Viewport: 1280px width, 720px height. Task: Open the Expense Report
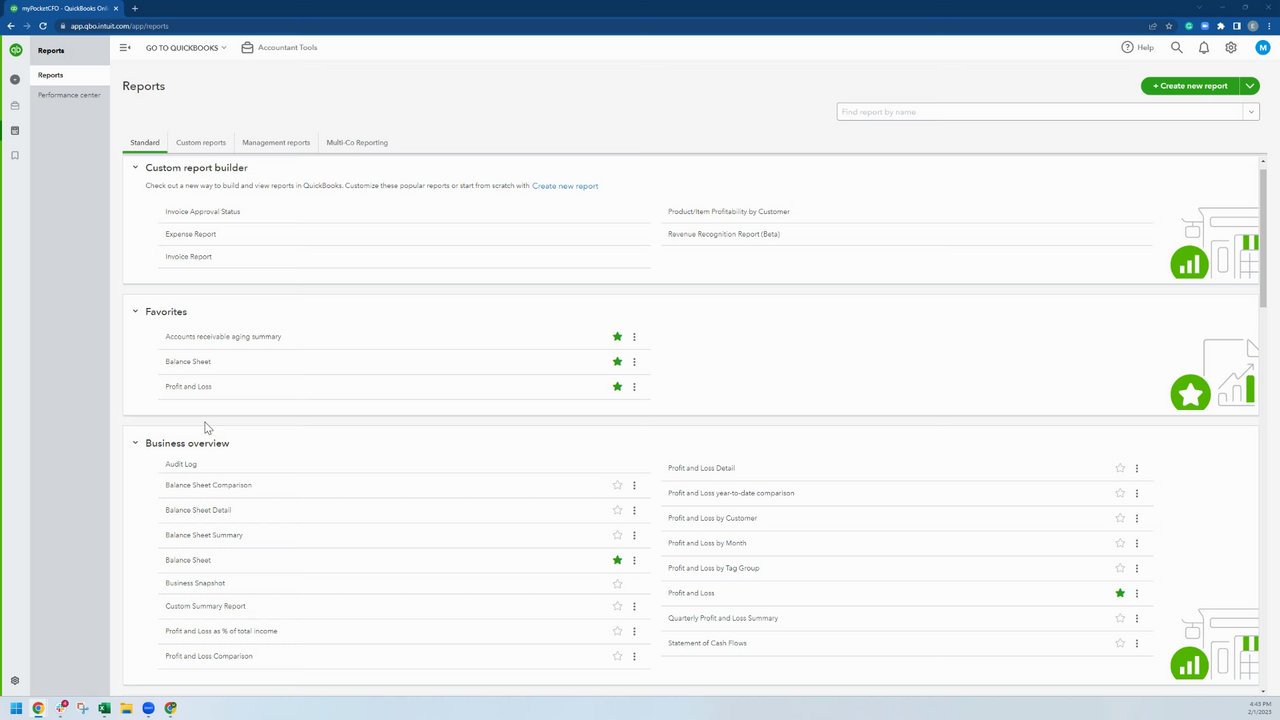pyautogui.click(x=191, y=234)
